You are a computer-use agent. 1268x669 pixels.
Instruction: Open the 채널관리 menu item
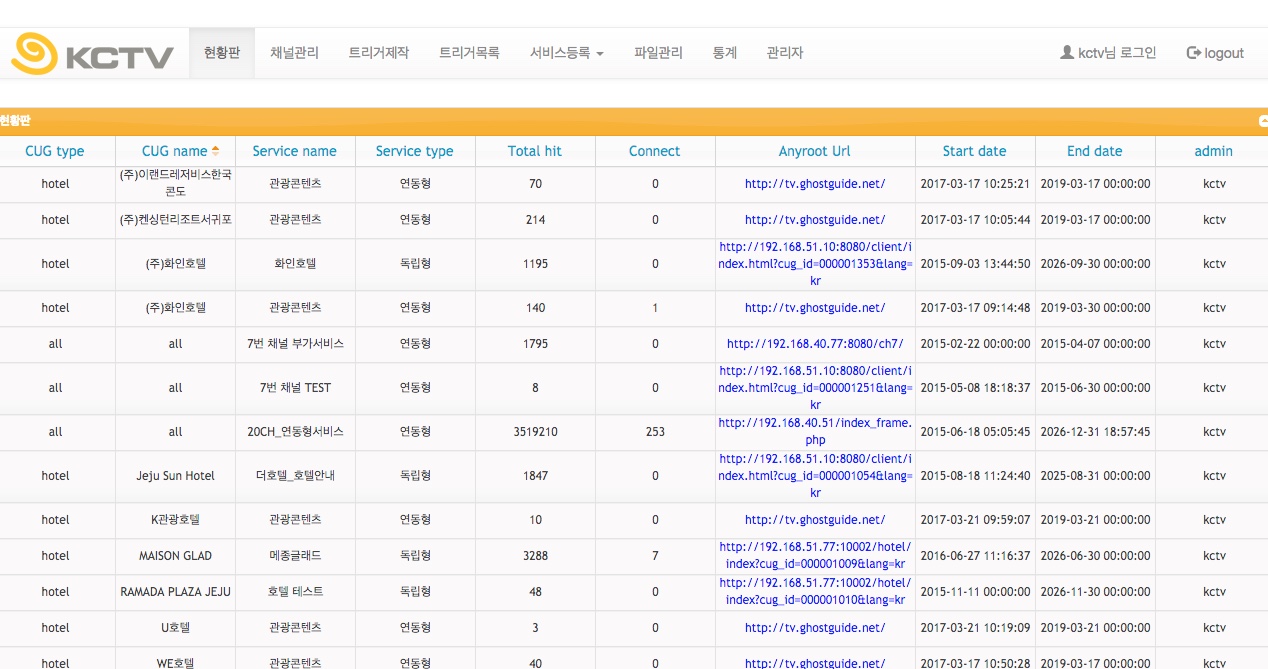click(294, 53)
